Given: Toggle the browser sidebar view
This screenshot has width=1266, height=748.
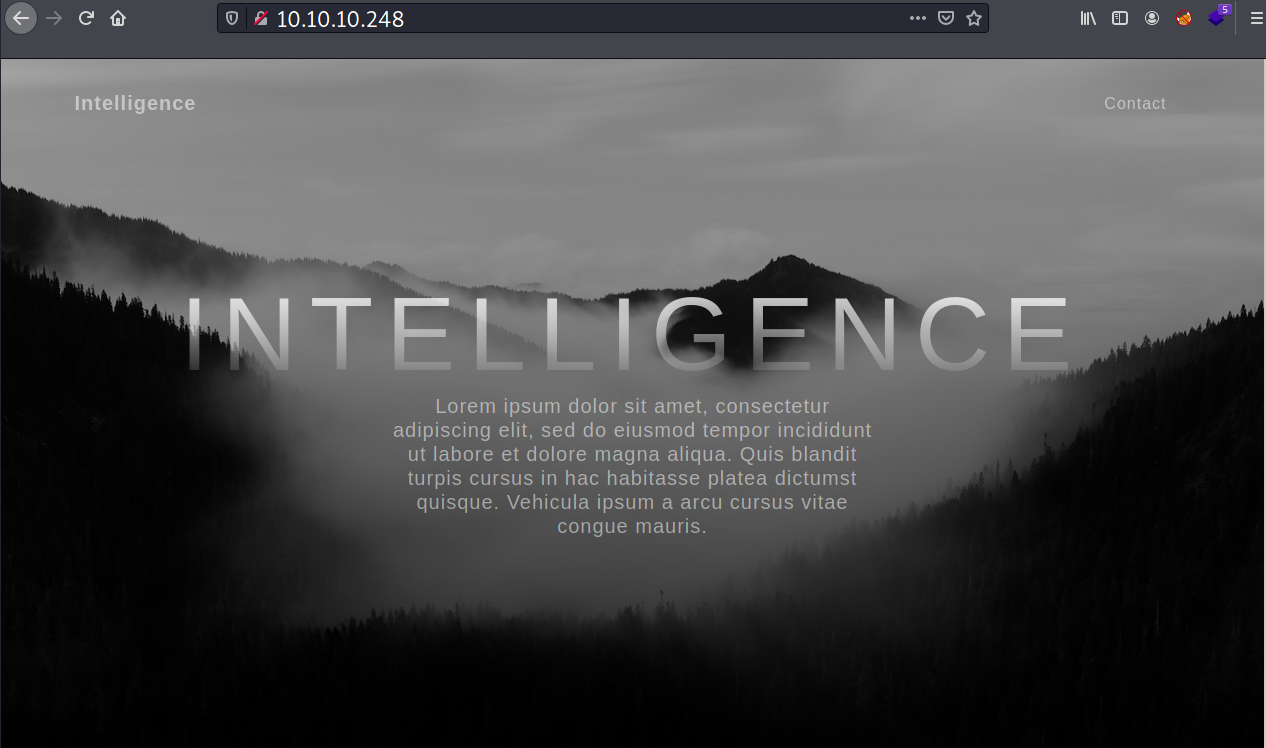Looking at the screenshot, I should (1120, 18).
